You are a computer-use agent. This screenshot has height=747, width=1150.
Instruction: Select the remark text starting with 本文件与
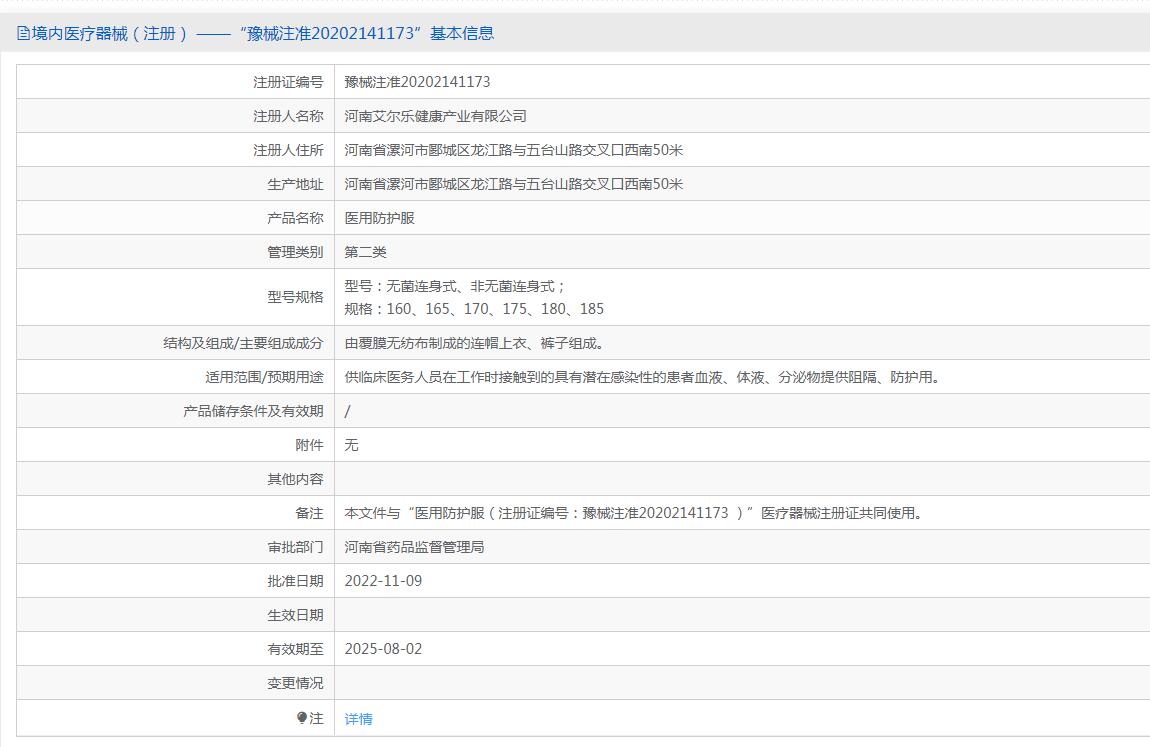click(x=634, y=513)
